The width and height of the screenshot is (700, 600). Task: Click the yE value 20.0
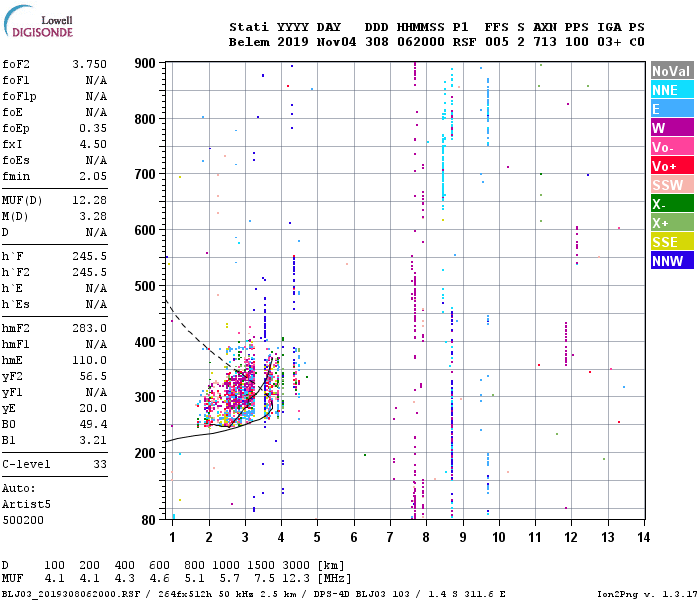pyautogui.click(x=93, y=408)
